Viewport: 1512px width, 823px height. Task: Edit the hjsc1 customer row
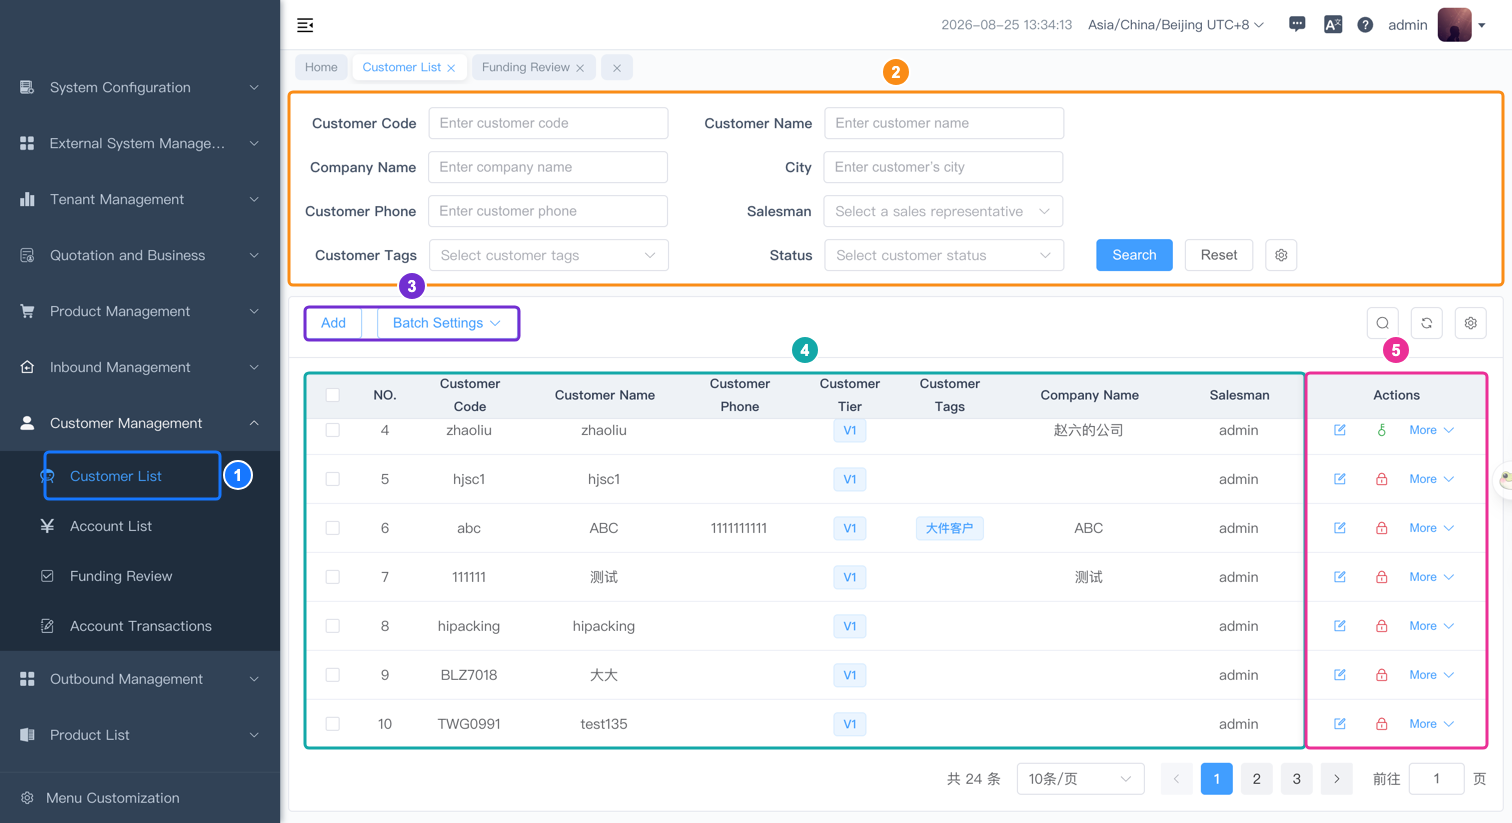pyautogui.click(x=1340, y=479)
